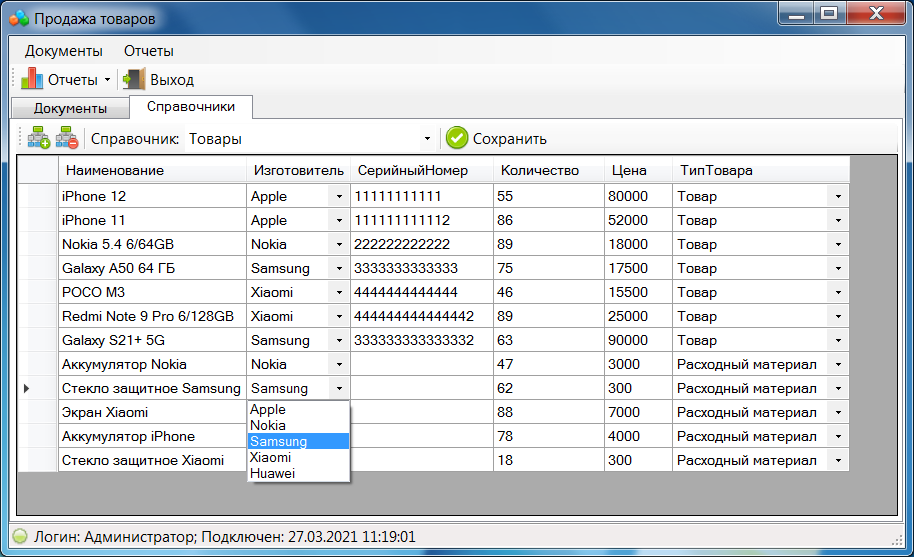Click the delete record icon in toolbar
The width and height of the screenshot is (914, 557).
click(x=67, y=139)
